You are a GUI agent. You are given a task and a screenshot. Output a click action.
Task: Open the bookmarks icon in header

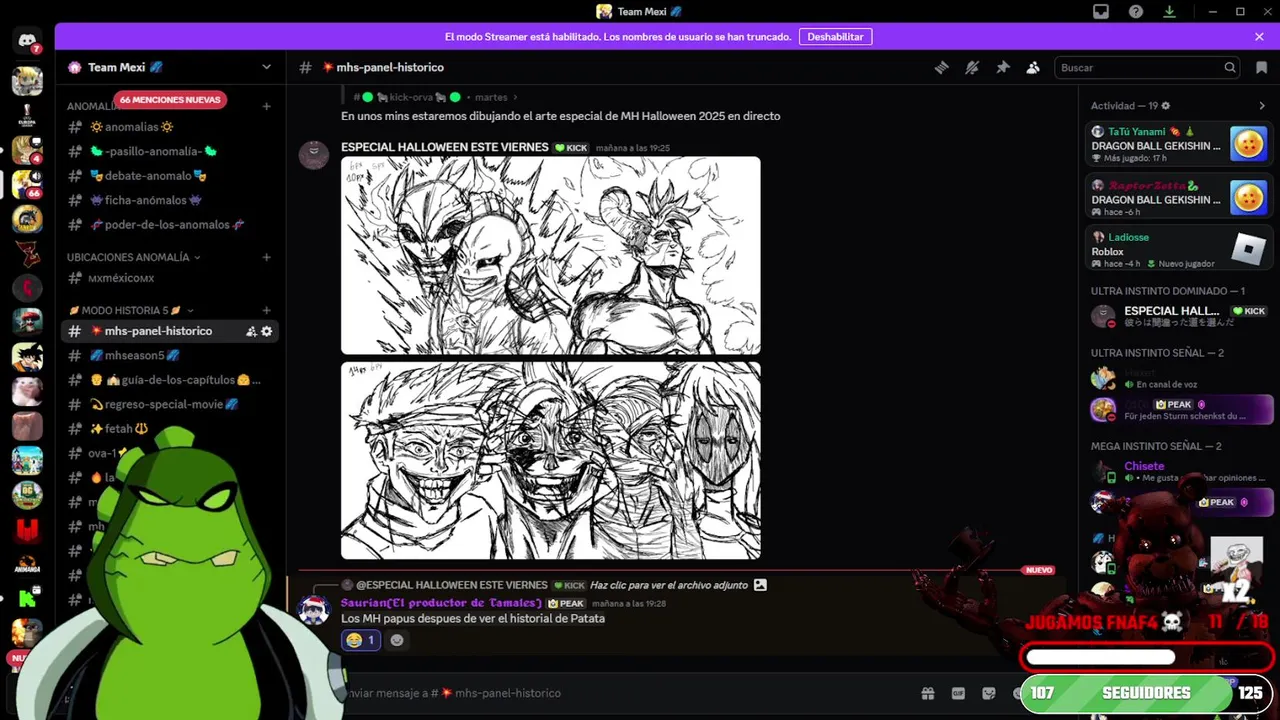click(1262, 67)
